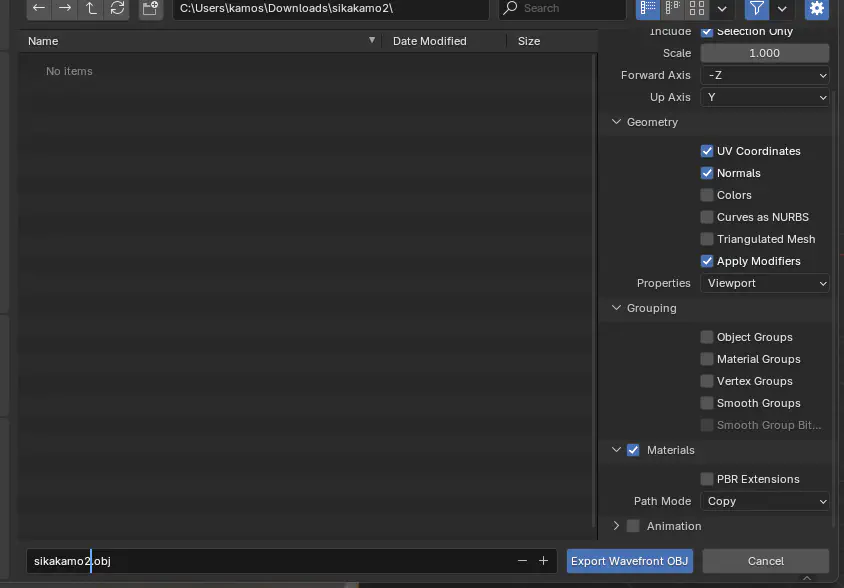
Task: Navigate to the parent directory
Action: coord(90,10)
